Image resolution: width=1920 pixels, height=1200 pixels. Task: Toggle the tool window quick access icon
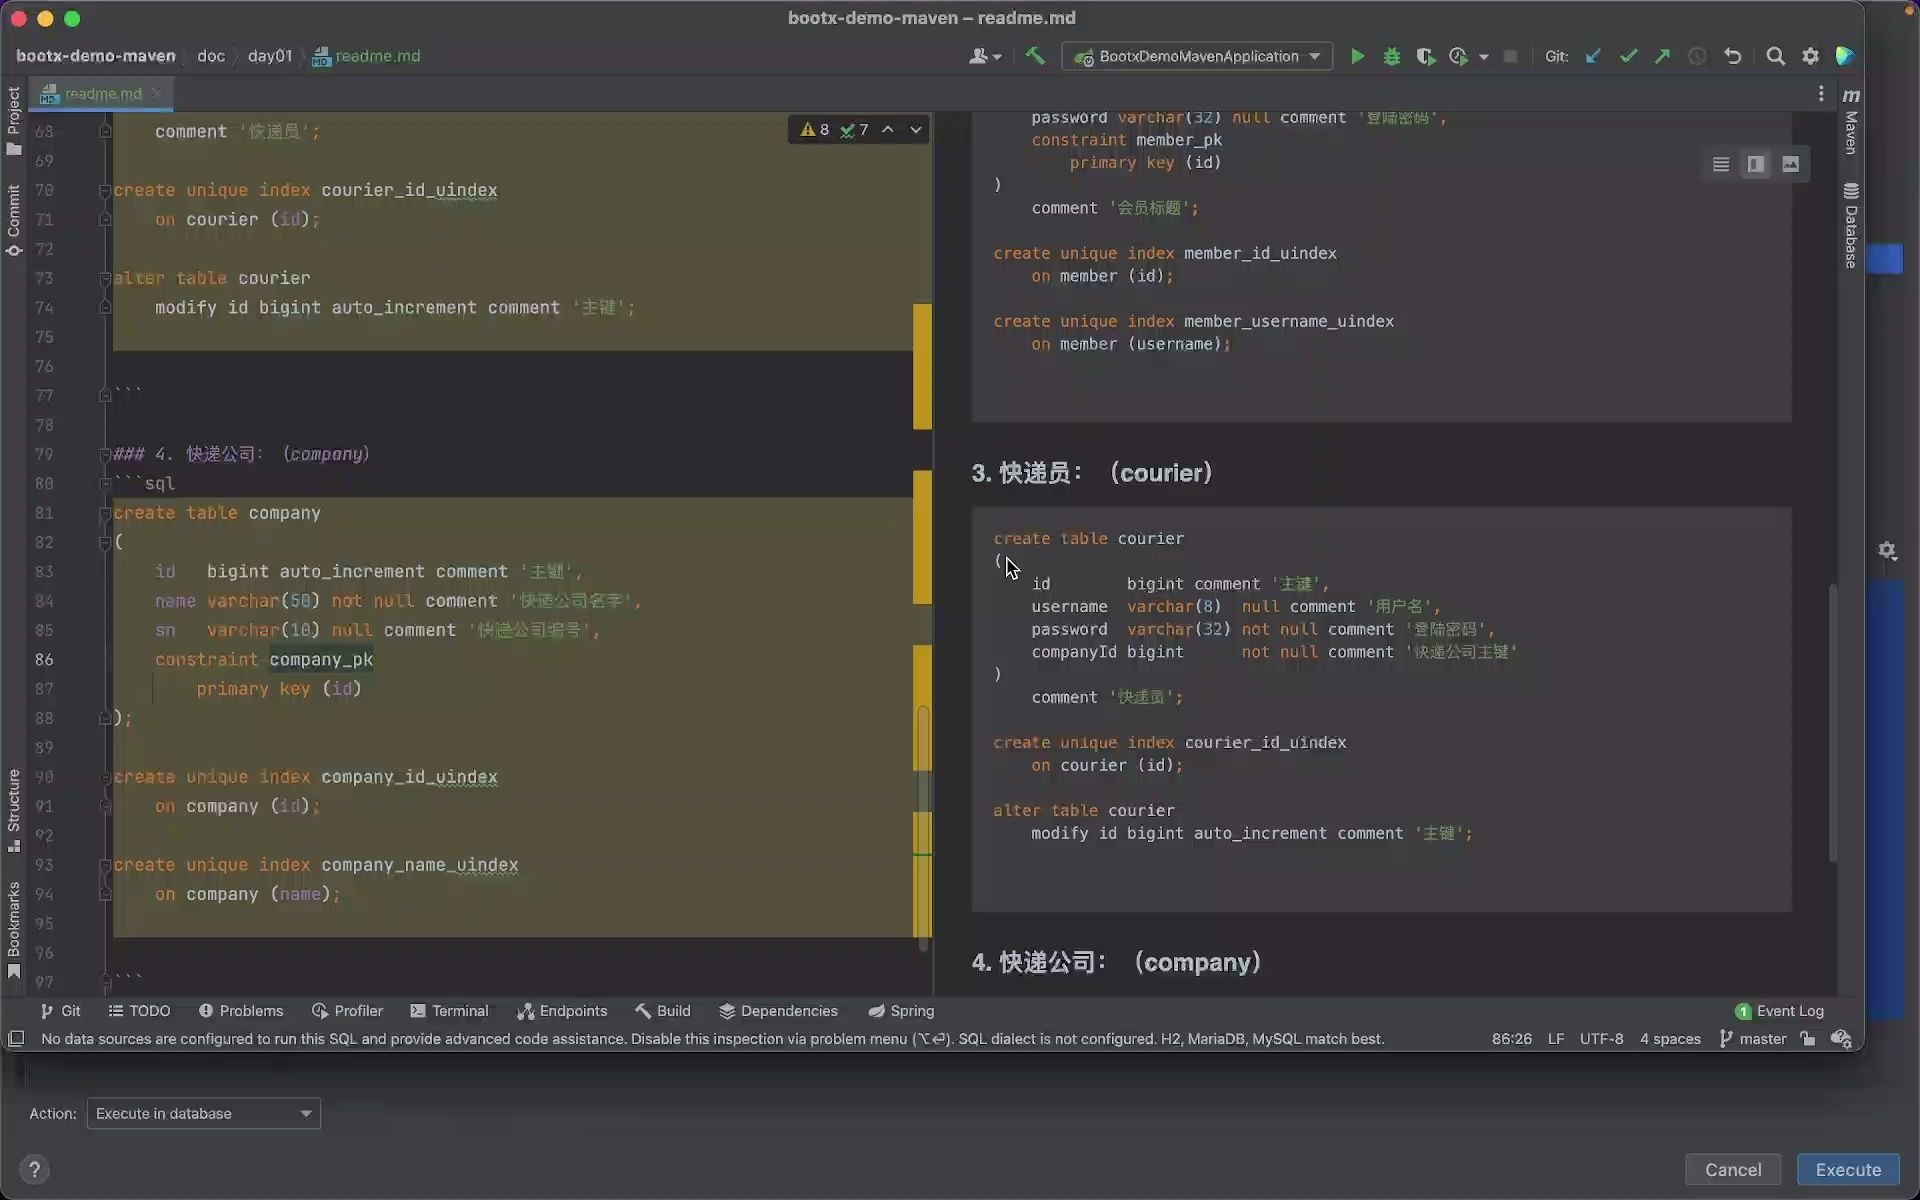click(x=16, y=1039)
